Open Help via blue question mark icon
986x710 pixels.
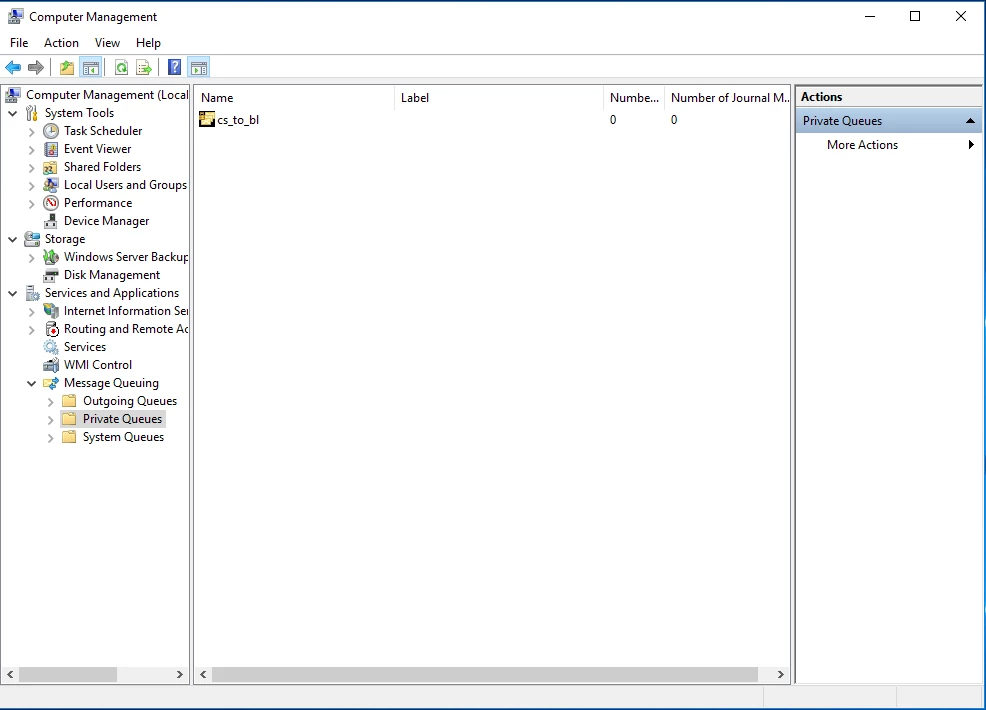click(x=175, y=67)
